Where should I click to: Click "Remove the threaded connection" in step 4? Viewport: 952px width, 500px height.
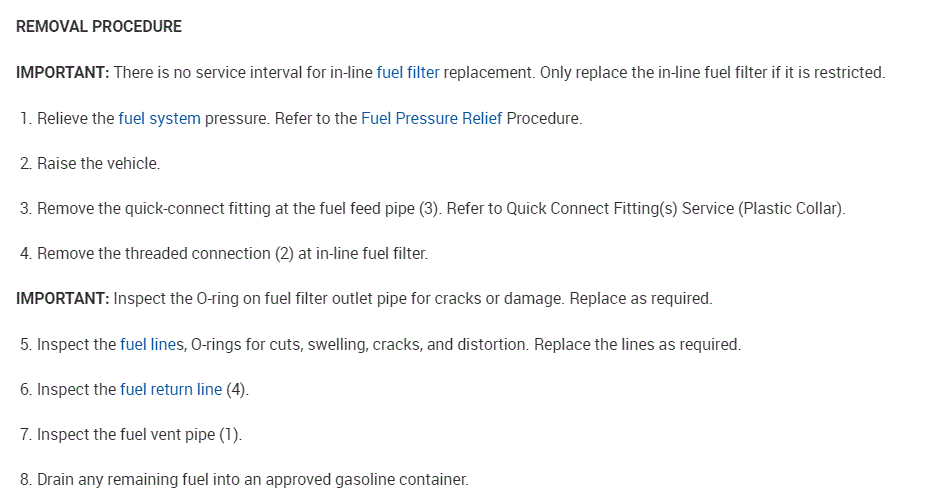coord(153,254)
